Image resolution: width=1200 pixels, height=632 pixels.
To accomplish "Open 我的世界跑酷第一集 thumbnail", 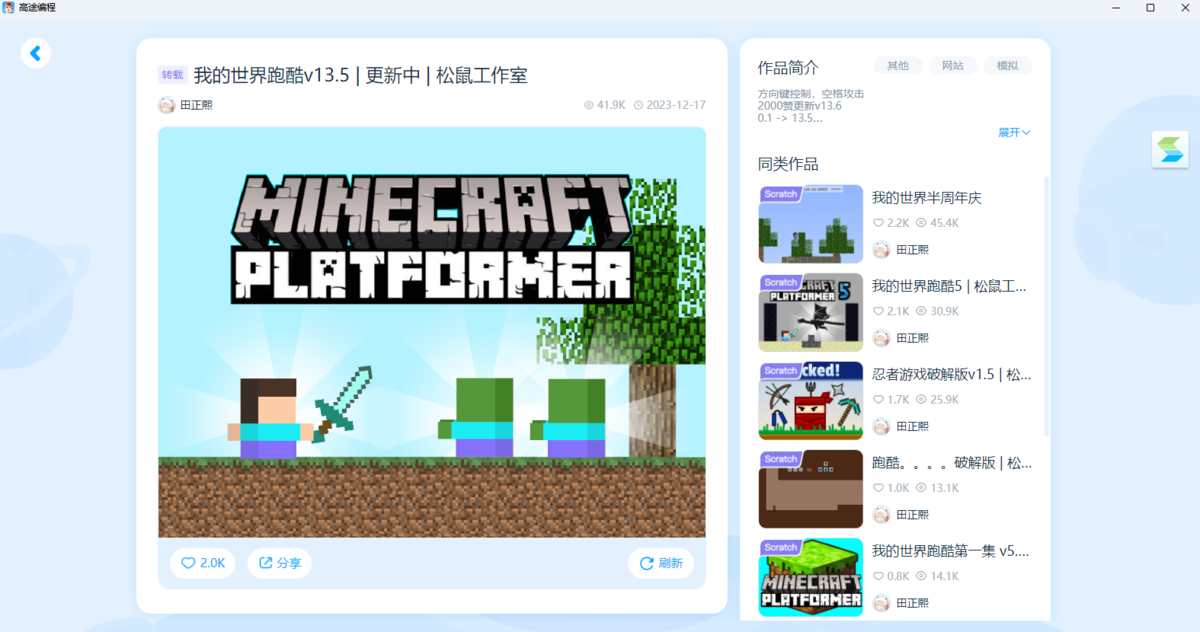I will pyautogui.click(x=810, y=577).
